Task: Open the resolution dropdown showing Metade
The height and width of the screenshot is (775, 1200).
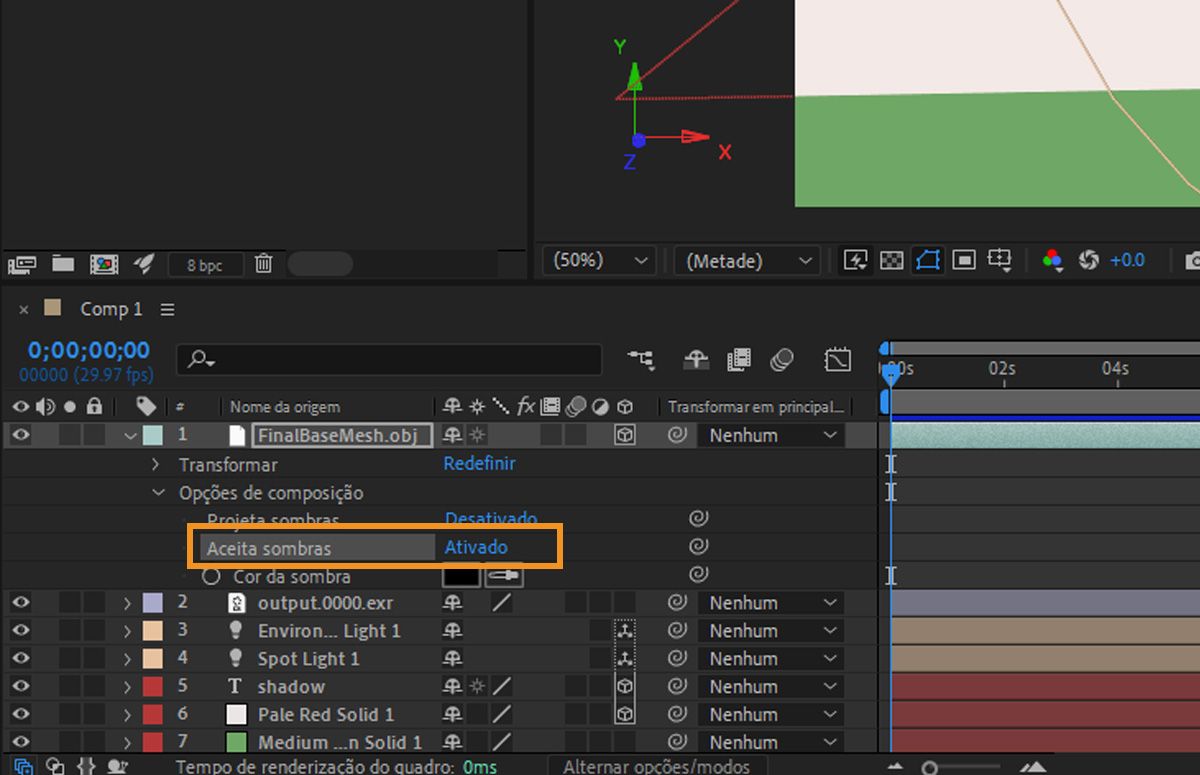Action: tap(745, 260)
